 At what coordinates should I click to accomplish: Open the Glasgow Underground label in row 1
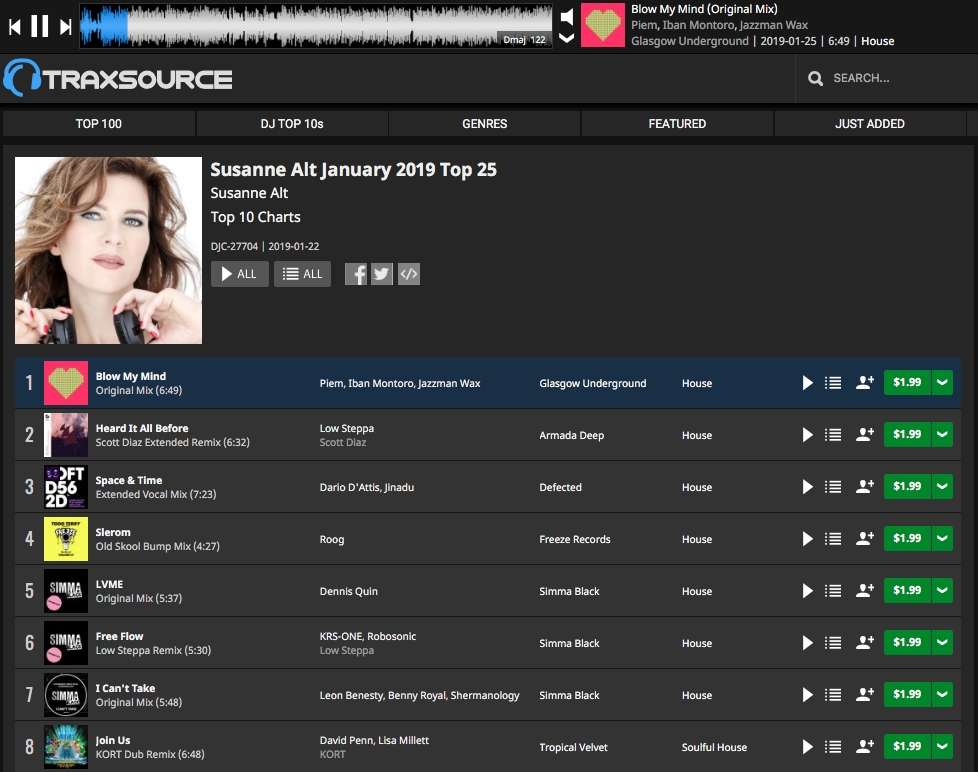tap(593, 383)
